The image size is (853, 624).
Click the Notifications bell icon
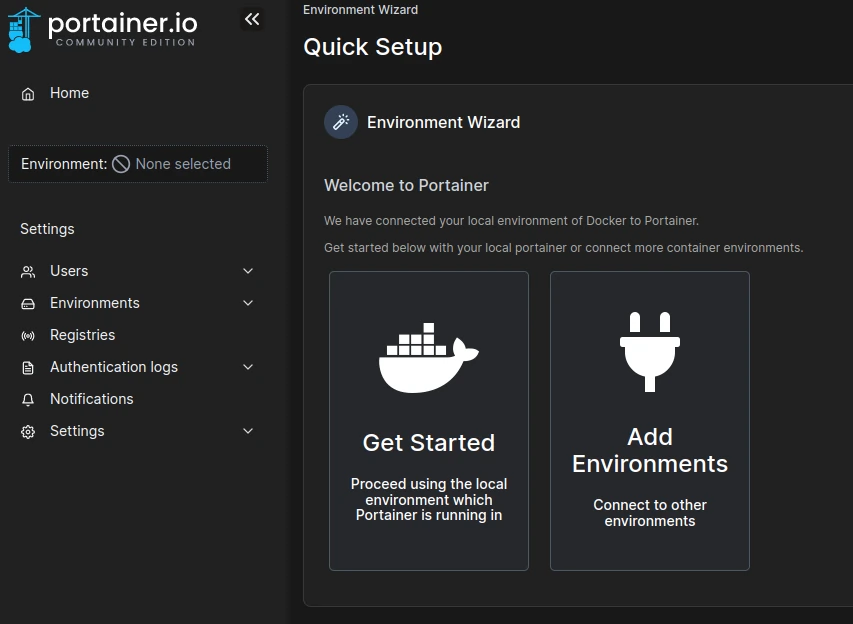point(28,399)
